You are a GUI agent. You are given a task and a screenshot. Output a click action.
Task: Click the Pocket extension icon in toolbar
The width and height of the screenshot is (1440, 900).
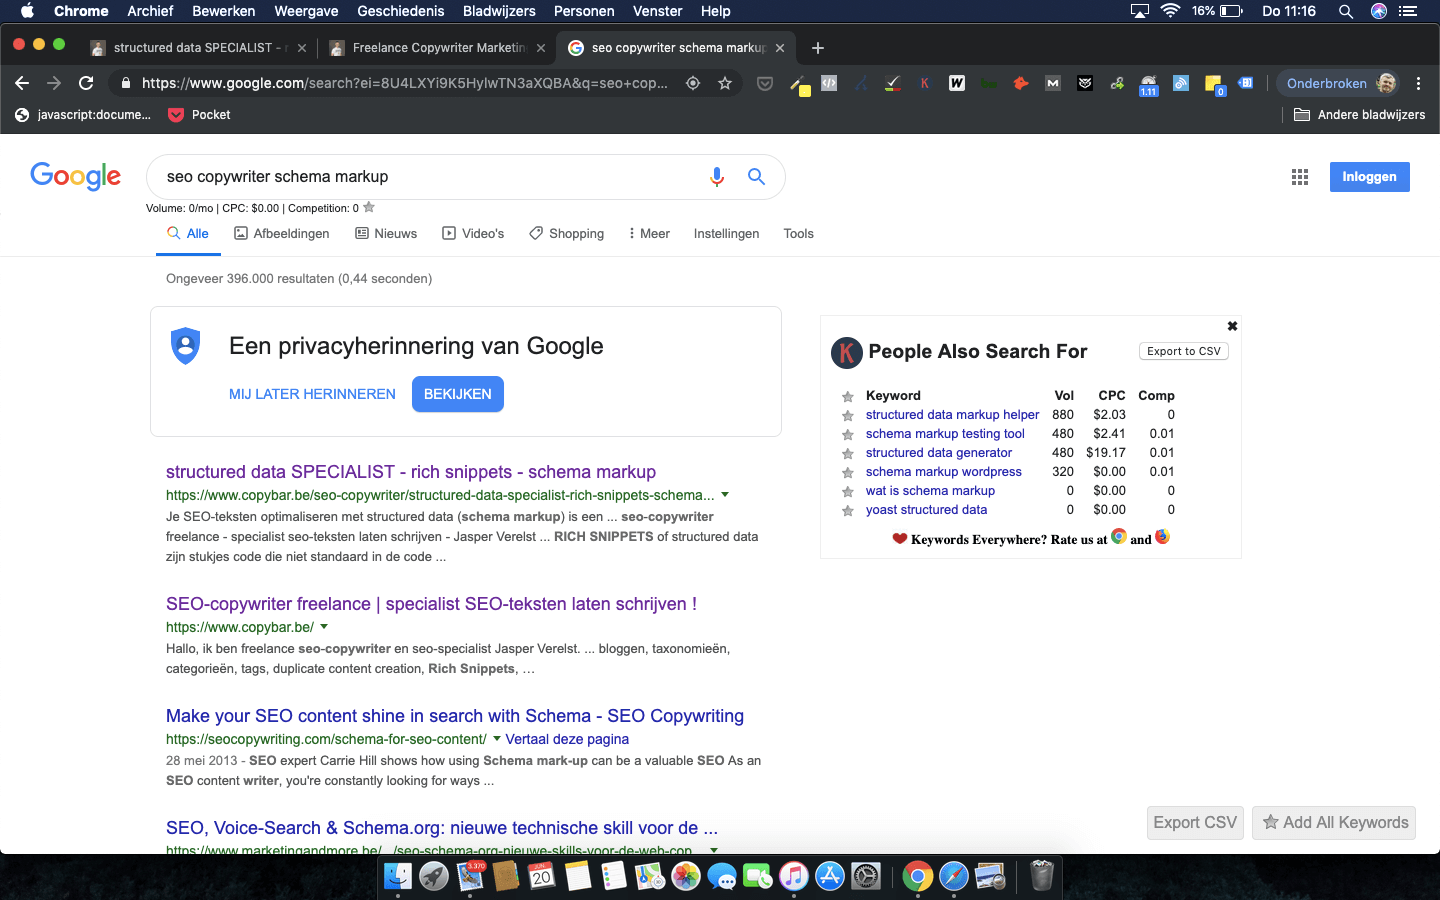(765, 83)
